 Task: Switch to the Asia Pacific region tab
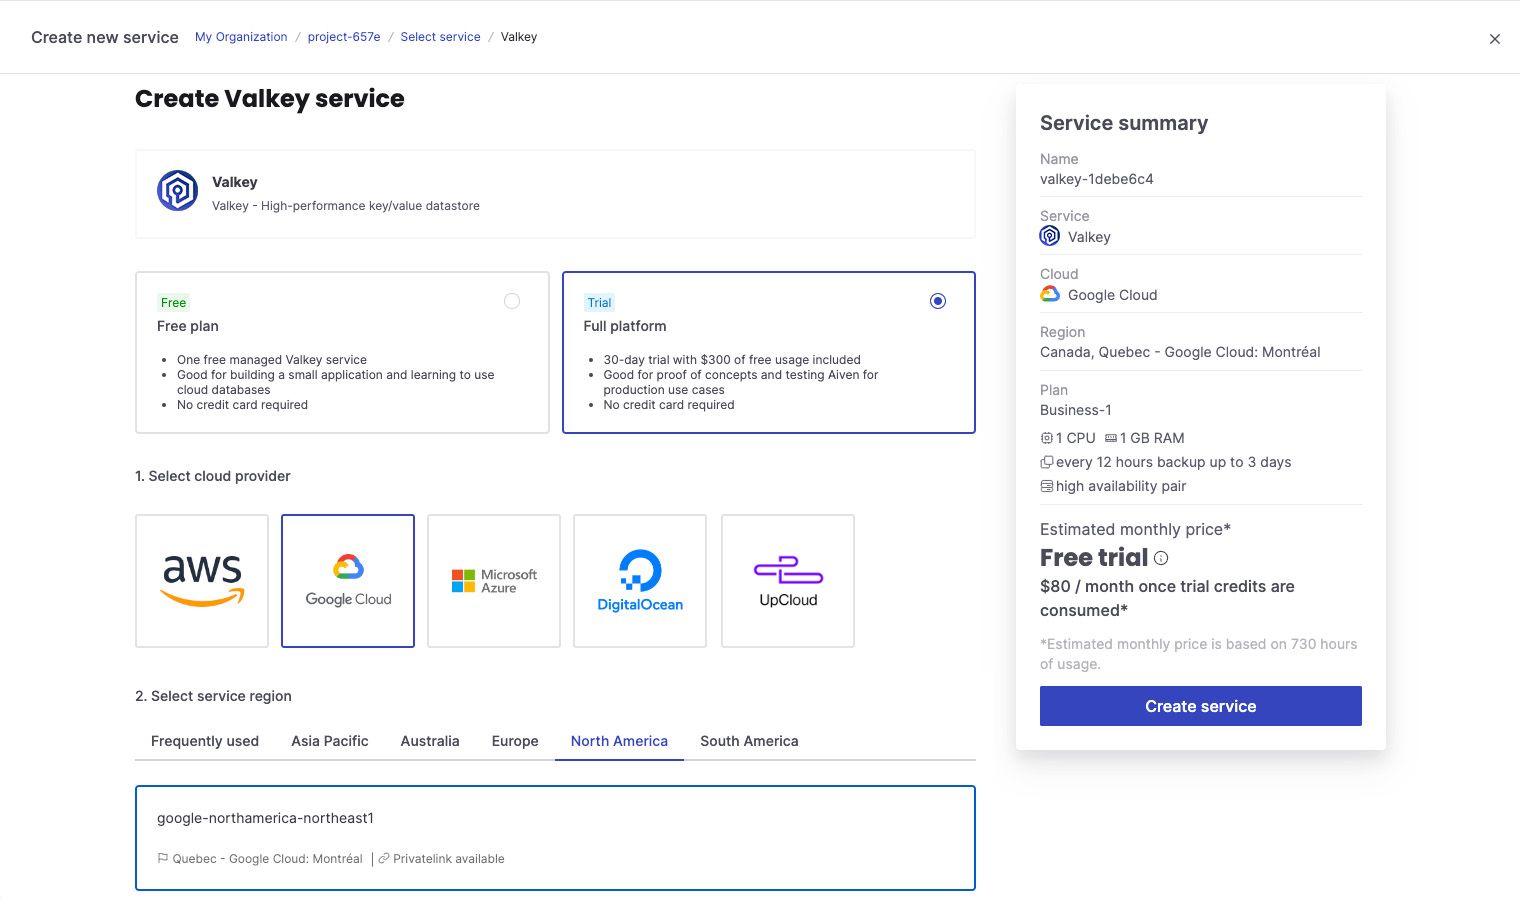tap(330, 741)
